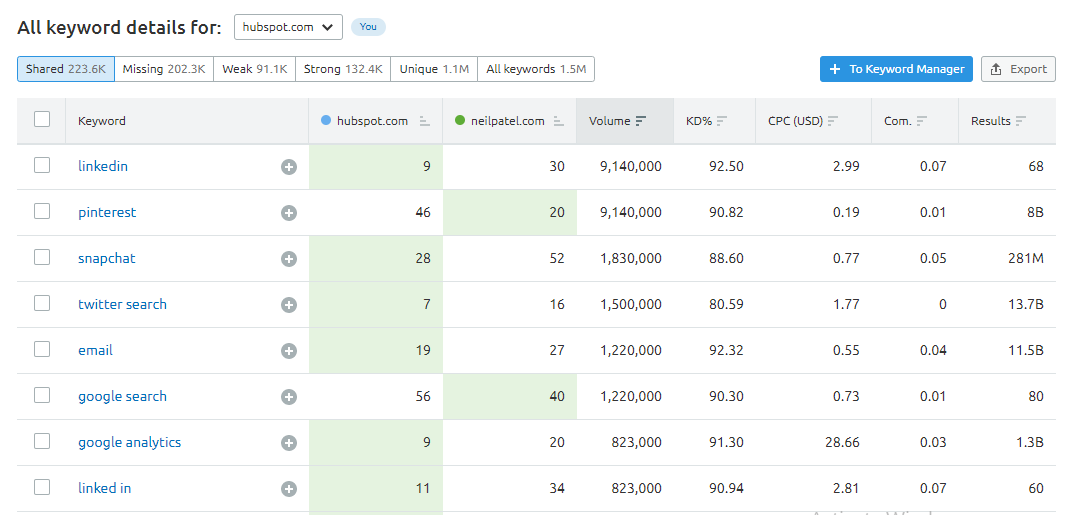Screen dimensions: 1084x515
Task: Check the email row checkbox
Action: tap(42, 348)
